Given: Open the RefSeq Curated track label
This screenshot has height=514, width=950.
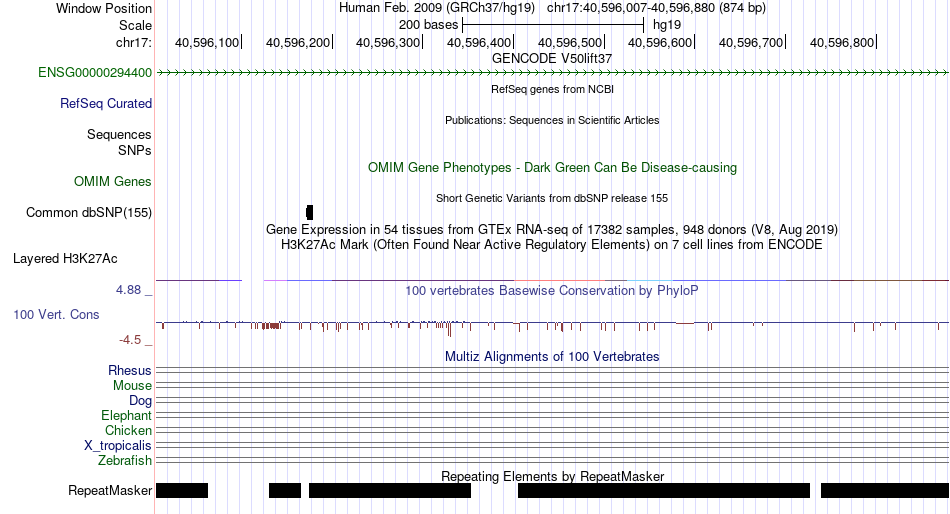Looking at the screenshot, I should pos(105,104).
